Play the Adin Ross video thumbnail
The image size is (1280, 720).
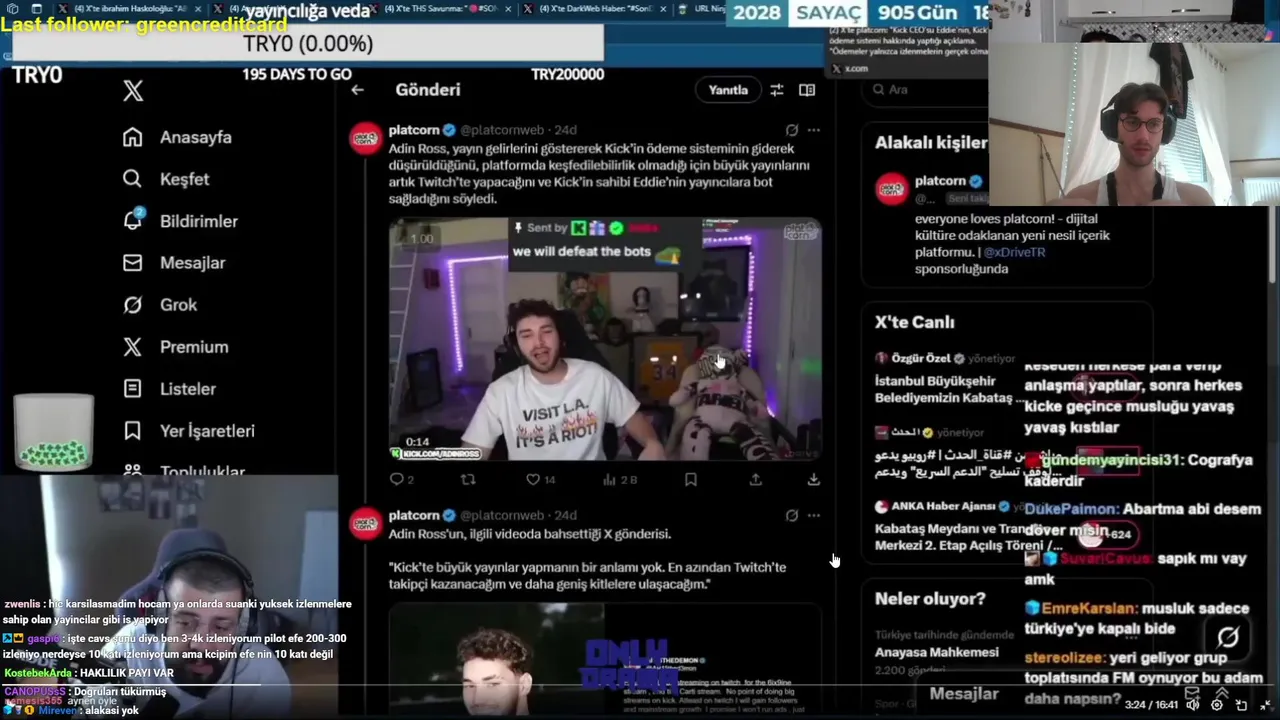[605, 339]
